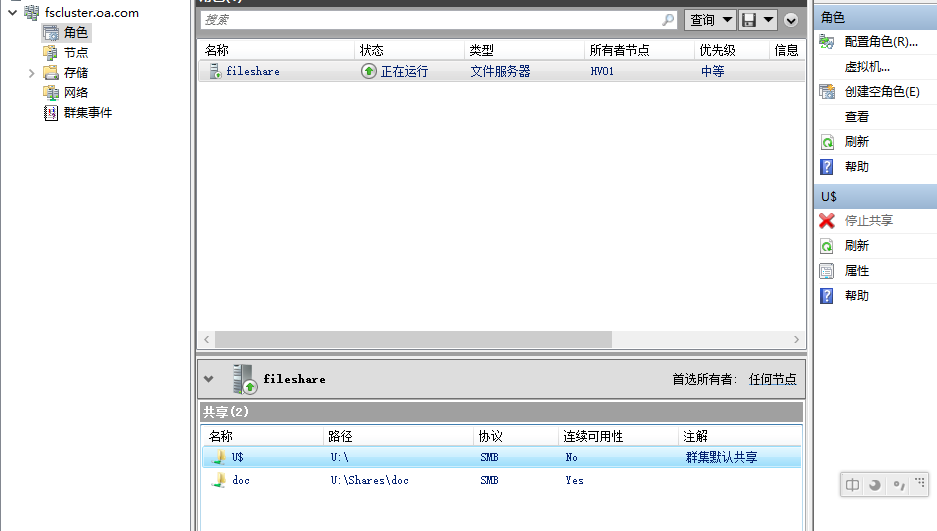Click 刷新 under the 角色 section
Image resolution: width=937 pixels, height=531 pixels.
[856, 142]
